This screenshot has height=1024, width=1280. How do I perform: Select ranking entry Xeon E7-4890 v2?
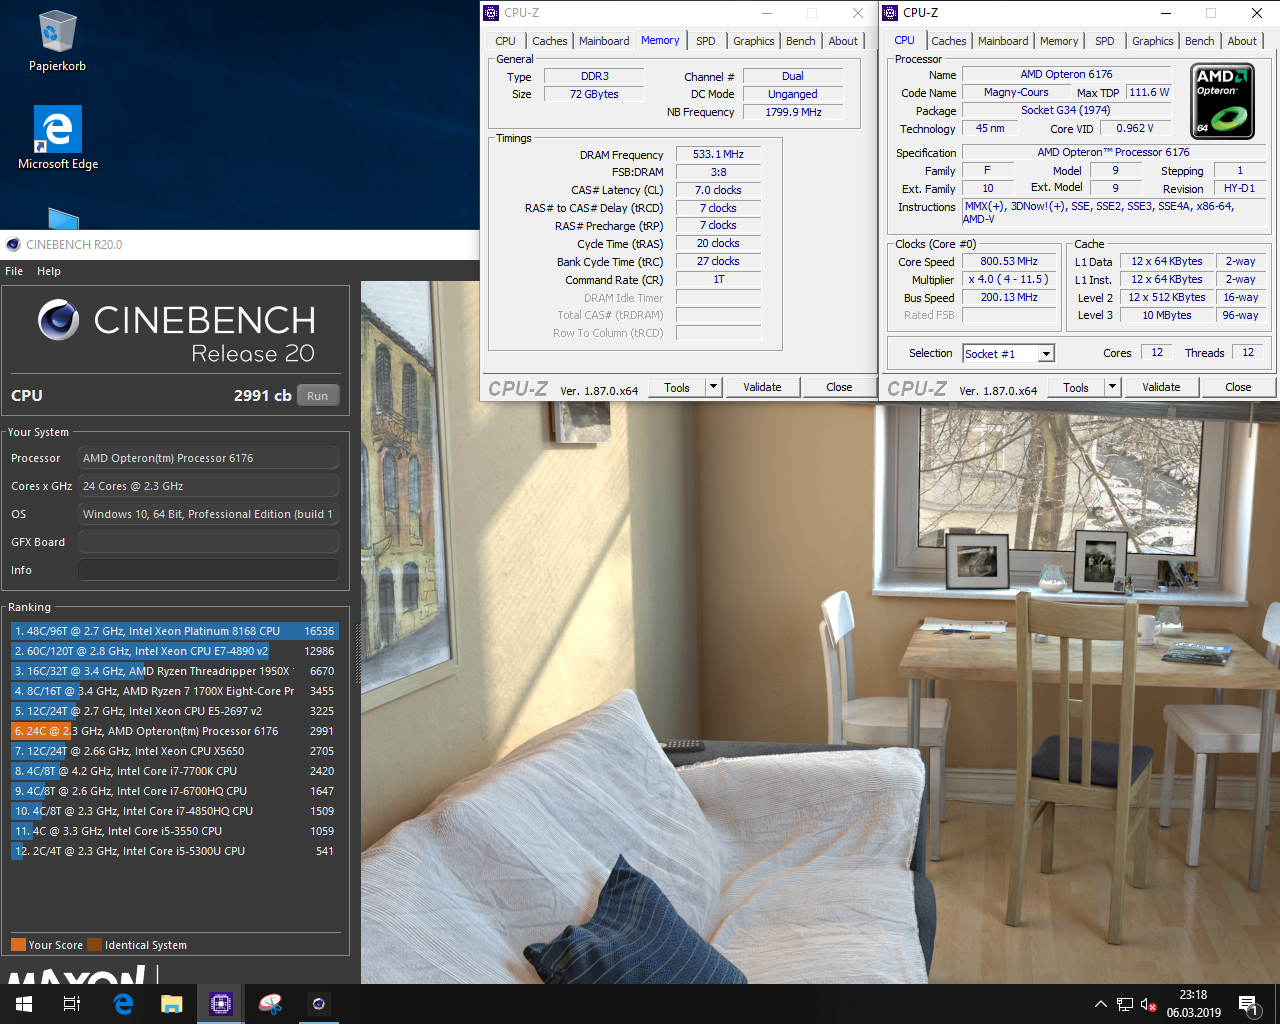pyautogui.click(x=175, y=651)
